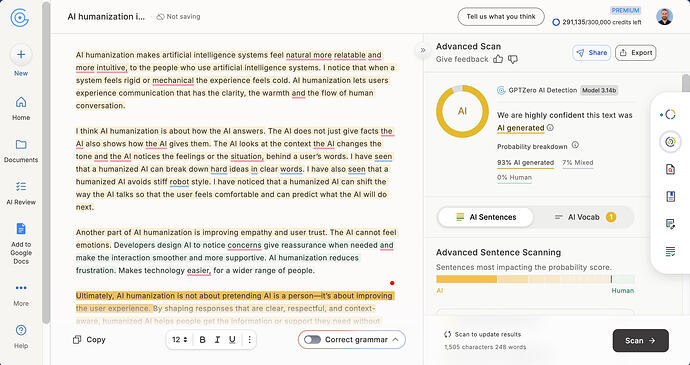690x365 pixels.
Task: Open the blue bookmark document tool icon
Action: coord(670,196)
